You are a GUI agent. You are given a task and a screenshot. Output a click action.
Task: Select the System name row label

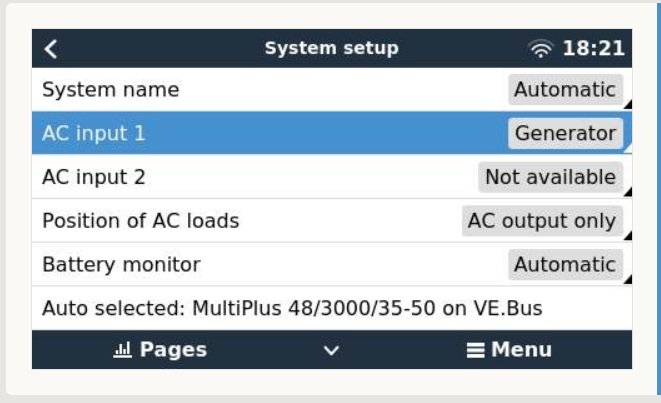pos(111,89)
